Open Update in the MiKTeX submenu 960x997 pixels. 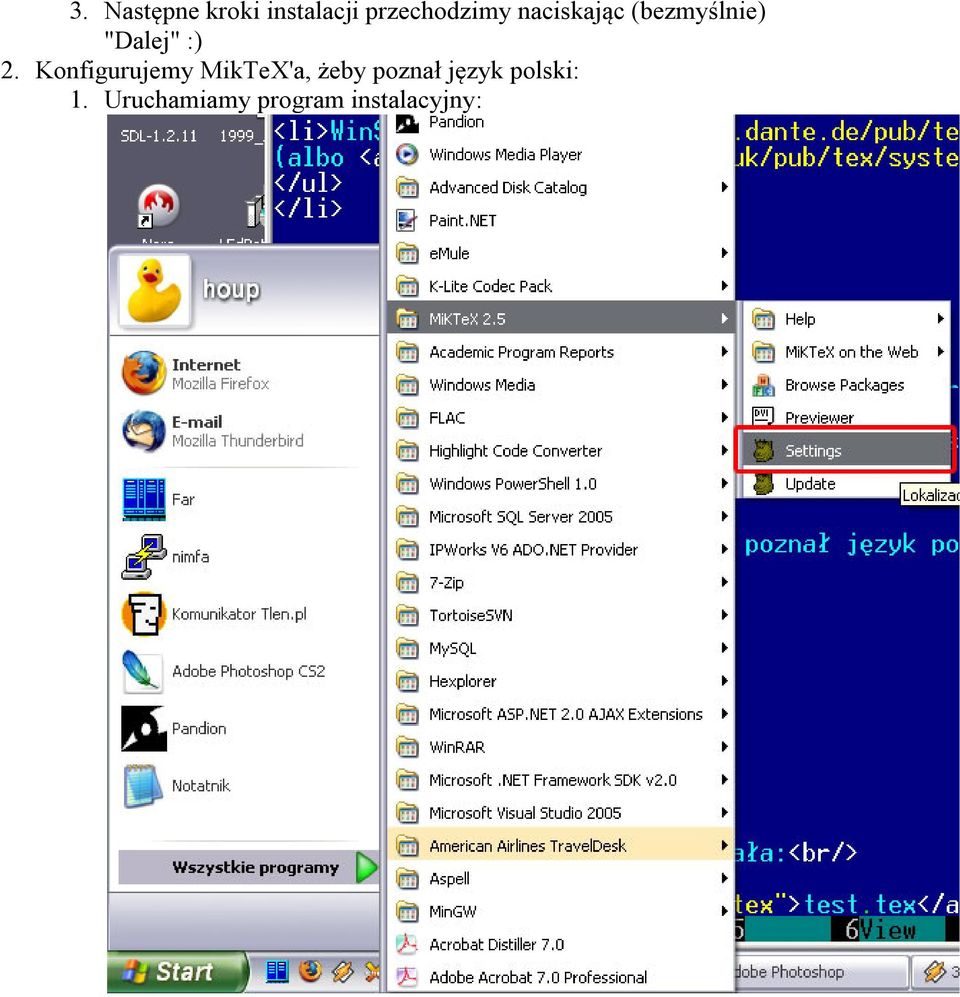846,483
